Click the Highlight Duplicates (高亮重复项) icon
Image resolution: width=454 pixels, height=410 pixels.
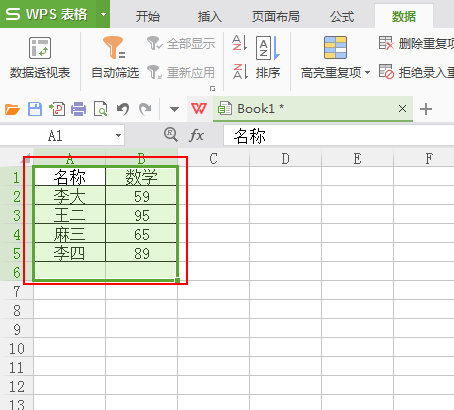335,48
